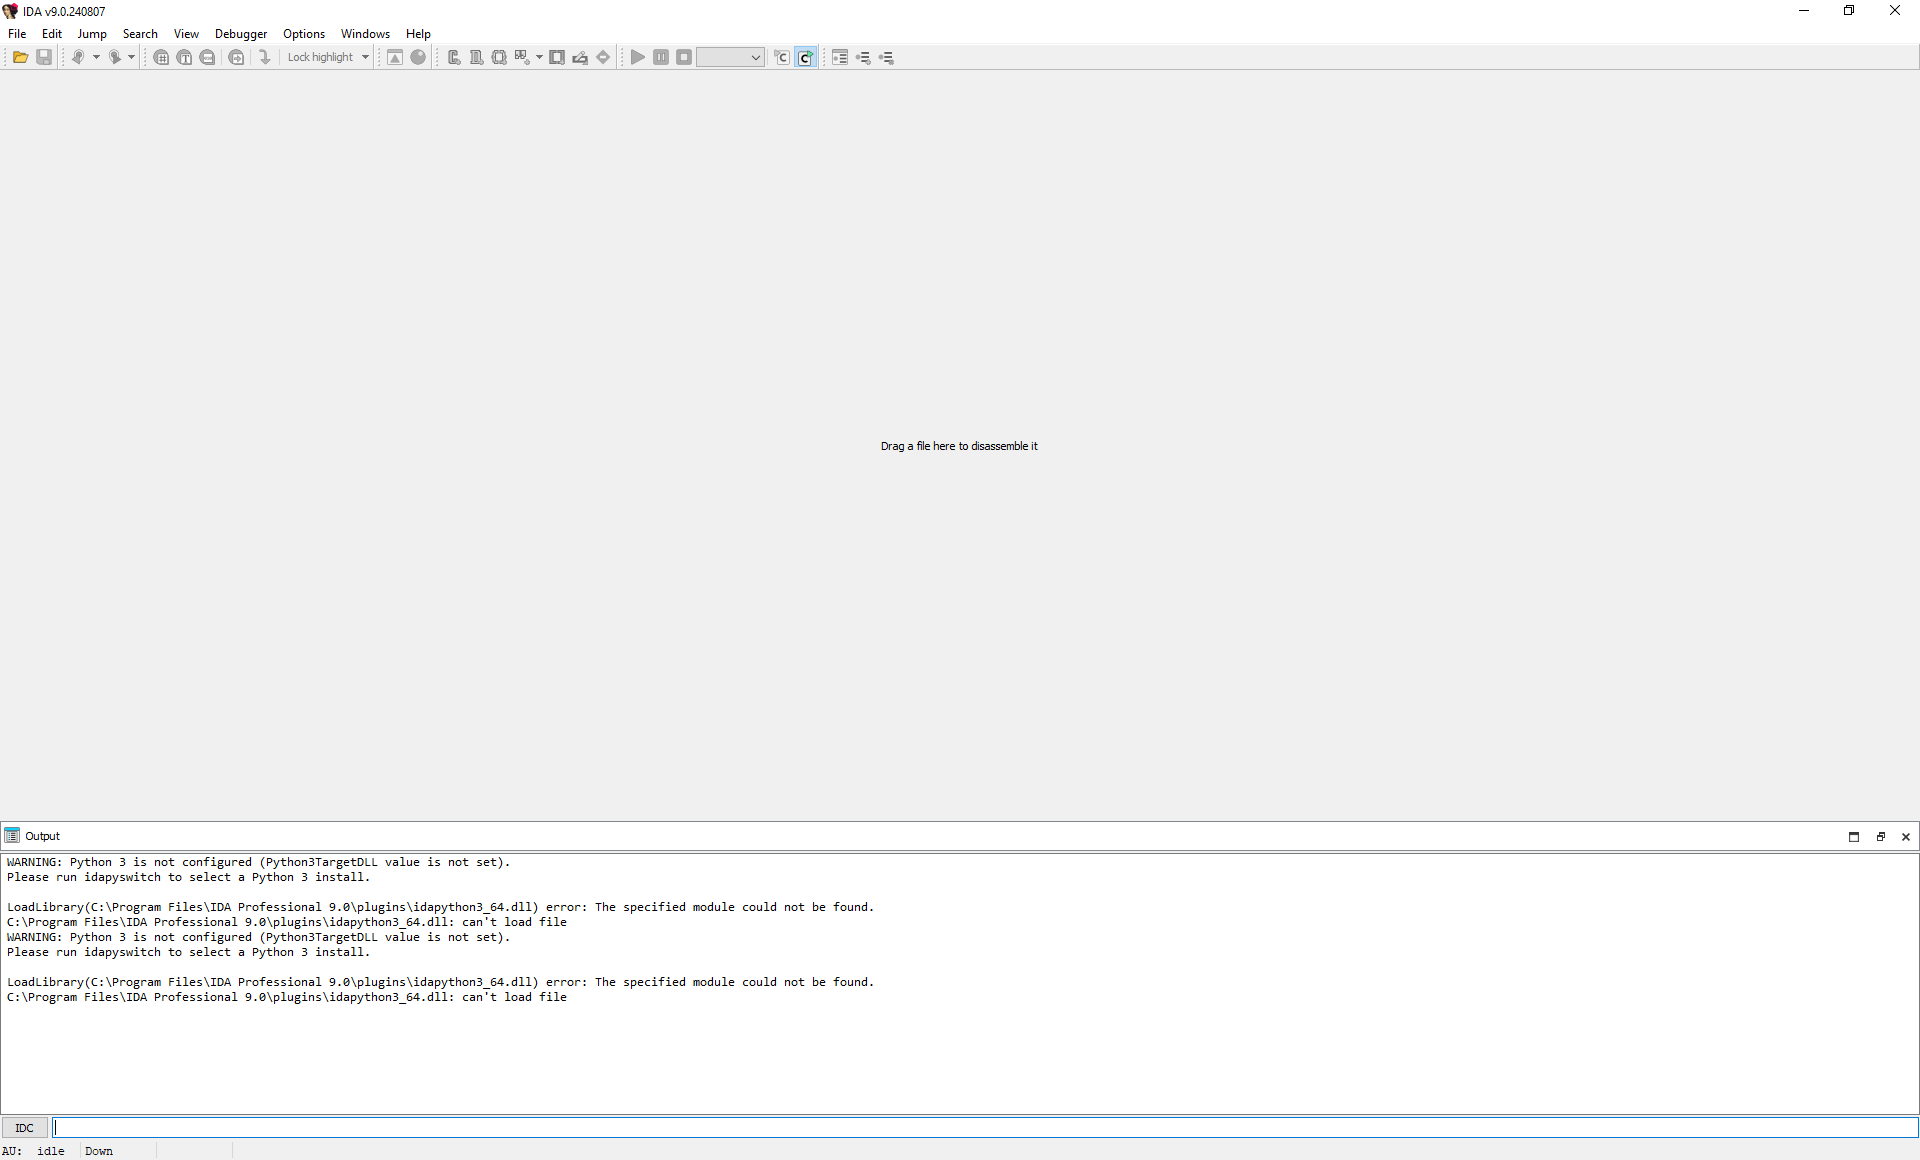Expand the subview selector dropdown arrow
Screen dimensions: 1920x1160
(539, 57)
